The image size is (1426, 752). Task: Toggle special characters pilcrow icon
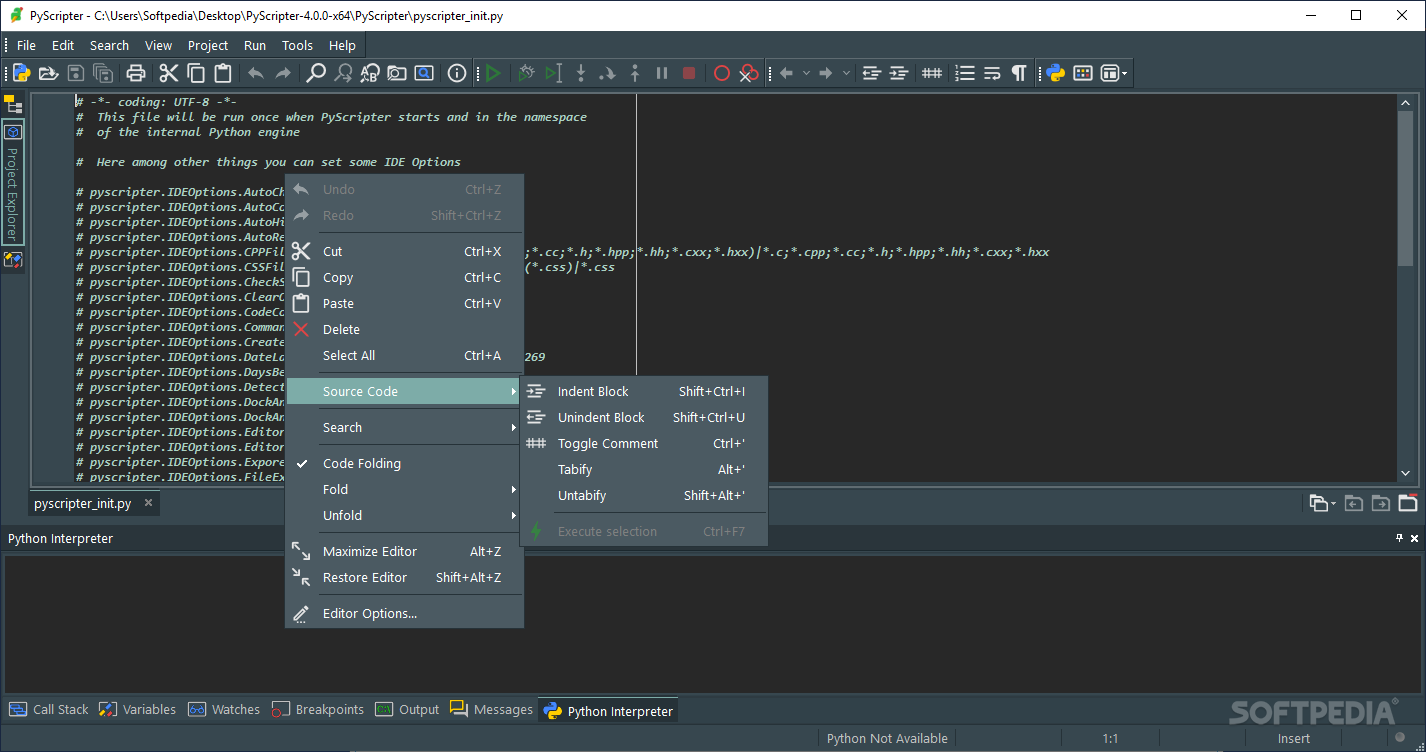(1018, 73)
